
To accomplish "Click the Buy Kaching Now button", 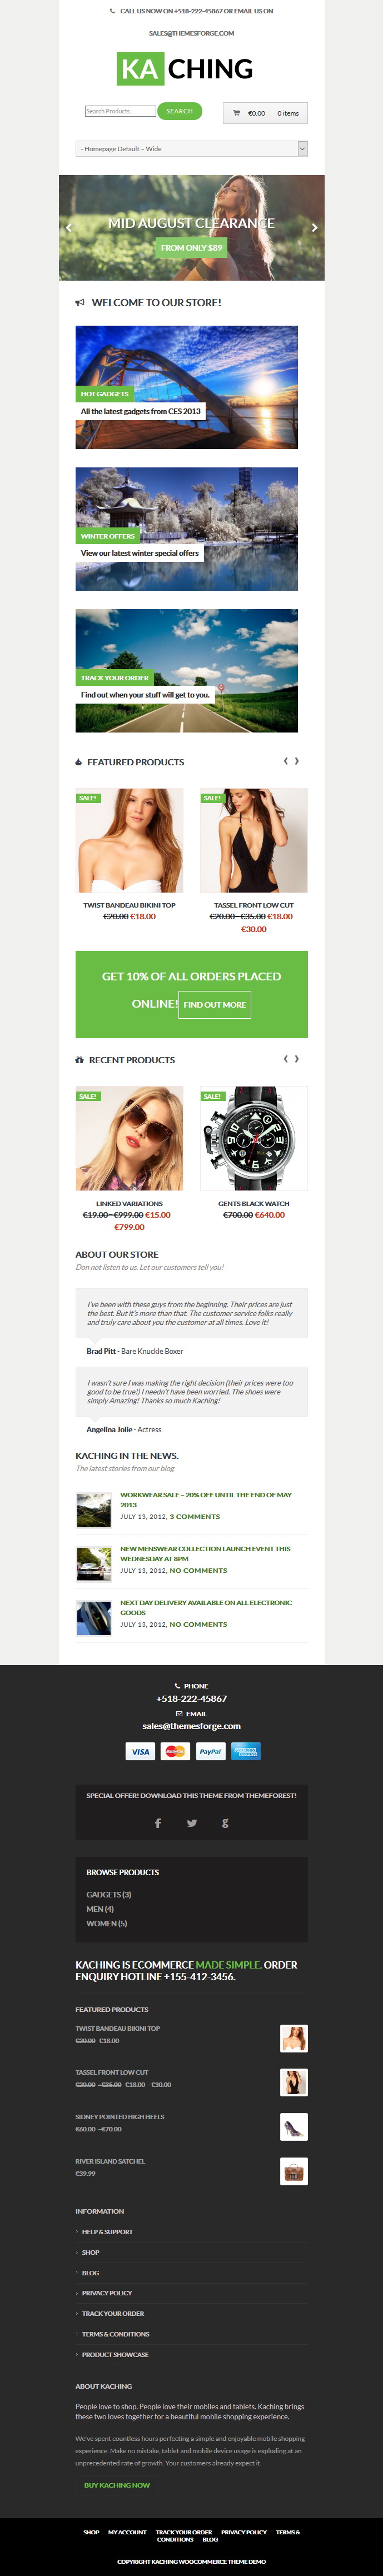I will (117, 2485).
